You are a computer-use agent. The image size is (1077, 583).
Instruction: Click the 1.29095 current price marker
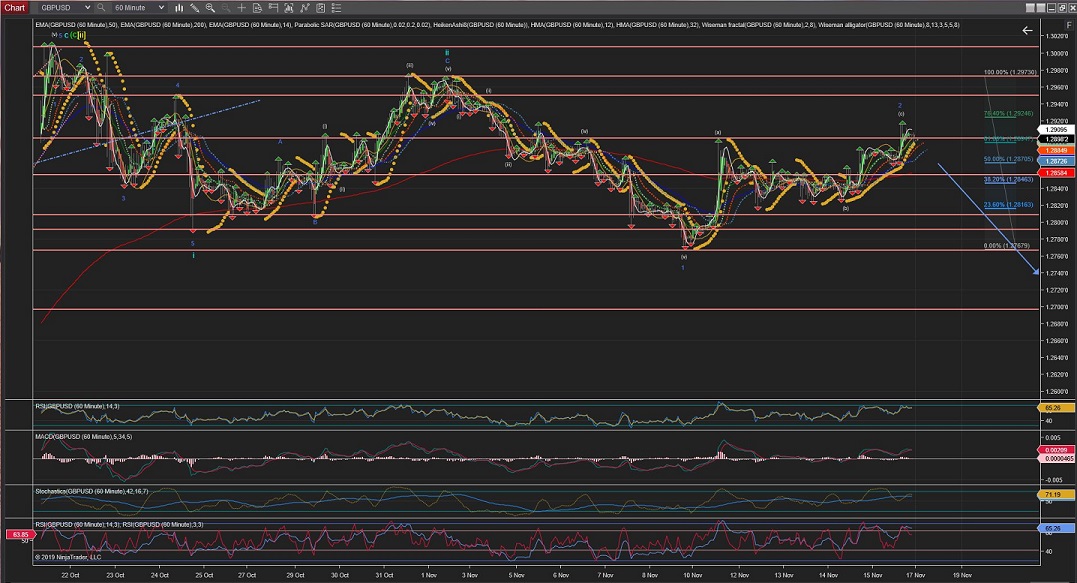click(1056, 130)
